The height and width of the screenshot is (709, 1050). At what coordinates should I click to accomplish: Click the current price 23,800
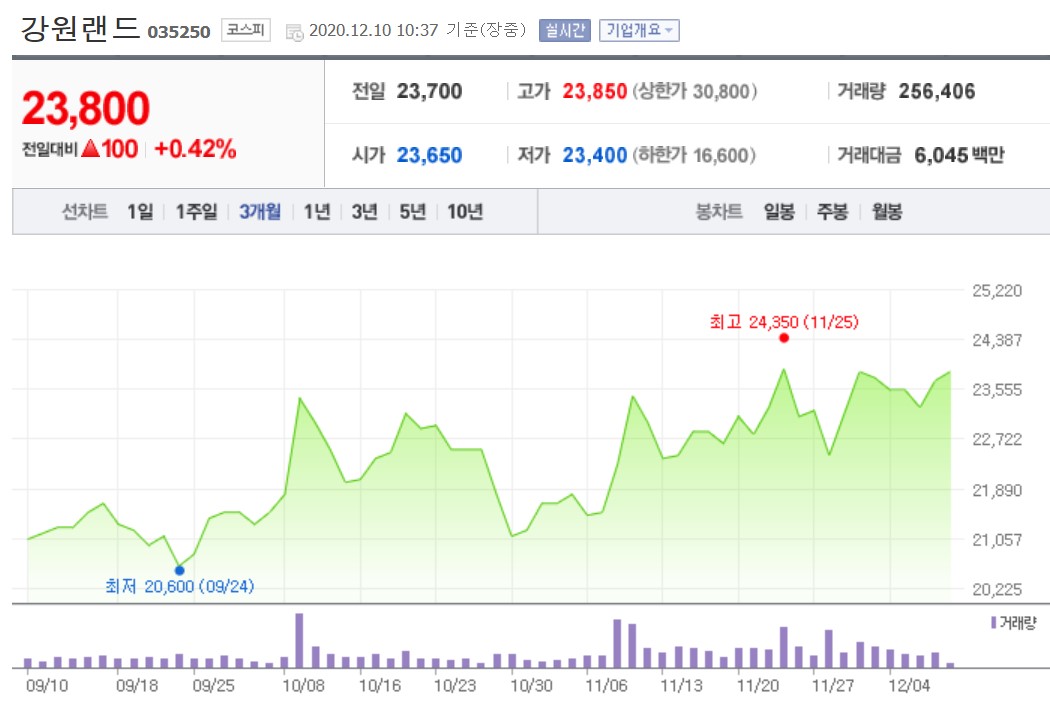(86, 108)
